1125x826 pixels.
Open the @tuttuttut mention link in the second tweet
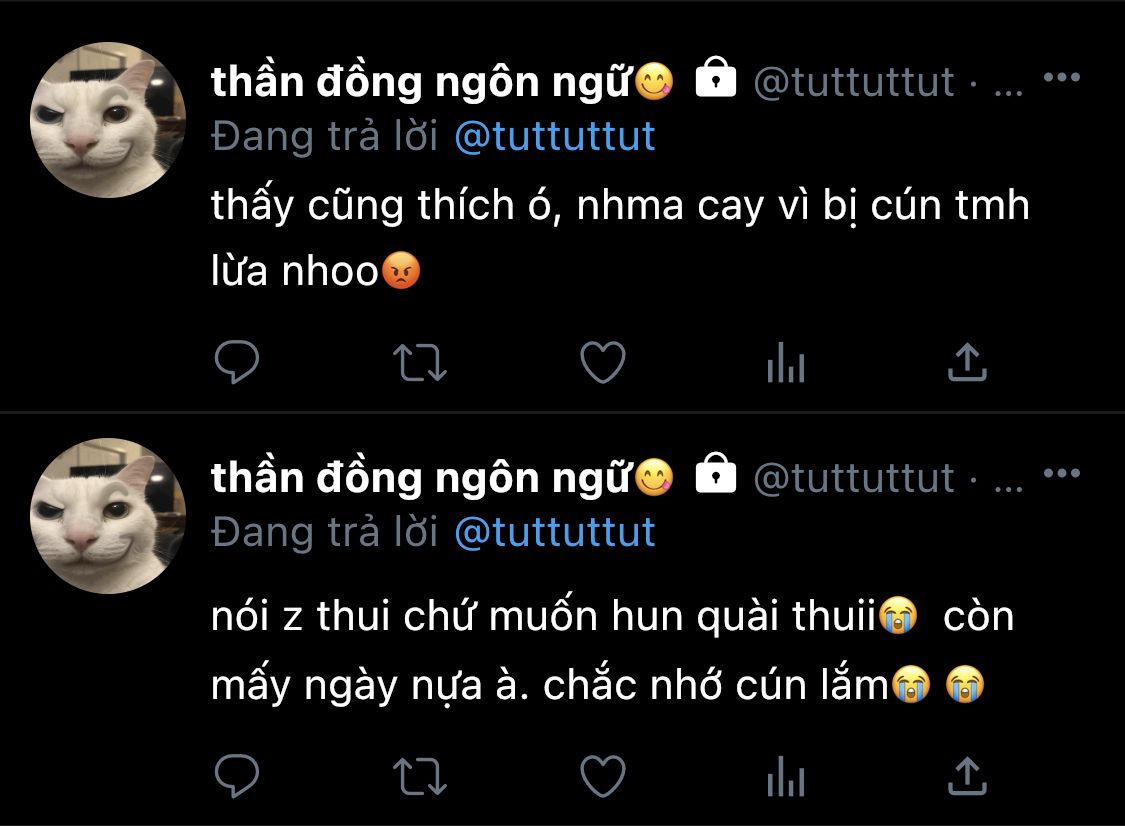(555, 532)
